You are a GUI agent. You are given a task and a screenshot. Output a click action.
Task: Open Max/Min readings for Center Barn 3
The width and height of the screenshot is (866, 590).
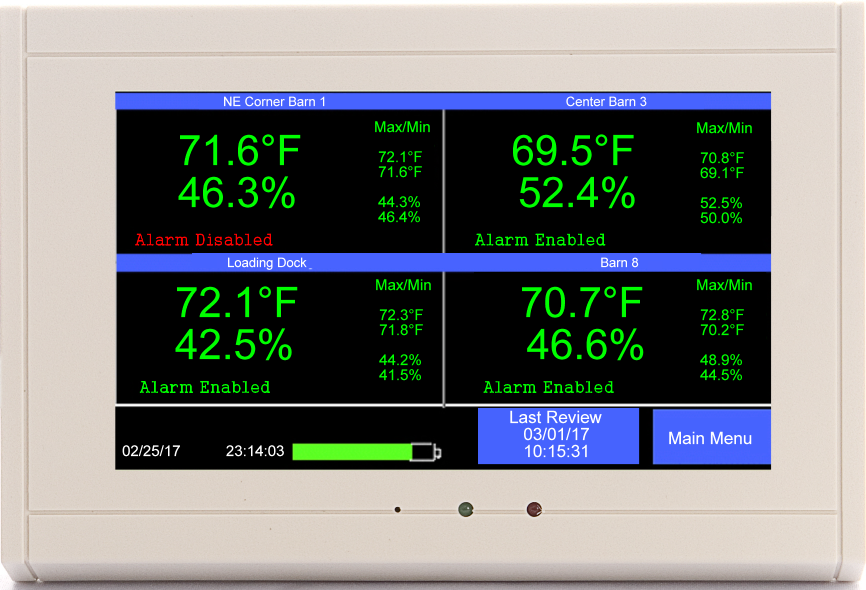tap(723, 128)
